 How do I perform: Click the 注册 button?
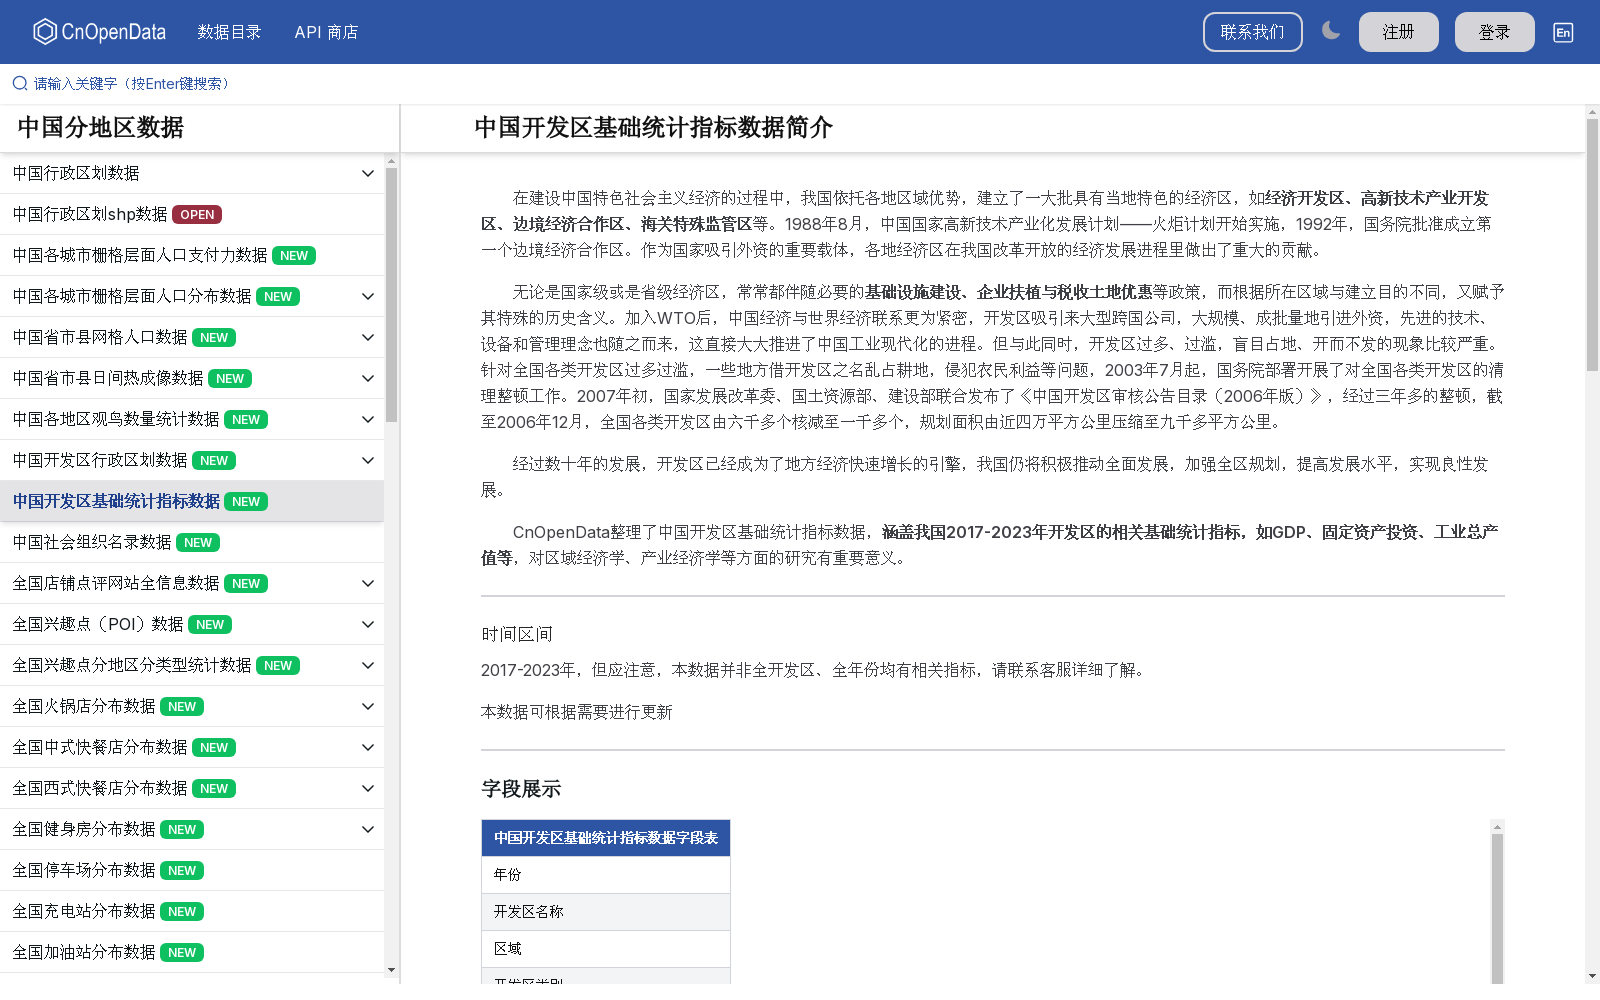1398,32
